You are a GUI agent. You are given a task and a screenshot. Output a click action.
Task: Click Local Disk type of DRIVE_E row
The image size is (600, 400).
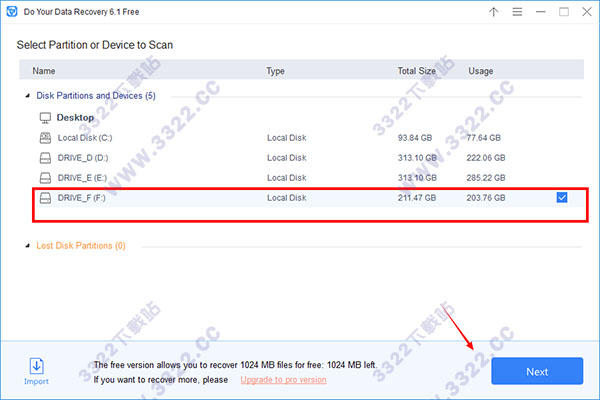pos(287,178)
